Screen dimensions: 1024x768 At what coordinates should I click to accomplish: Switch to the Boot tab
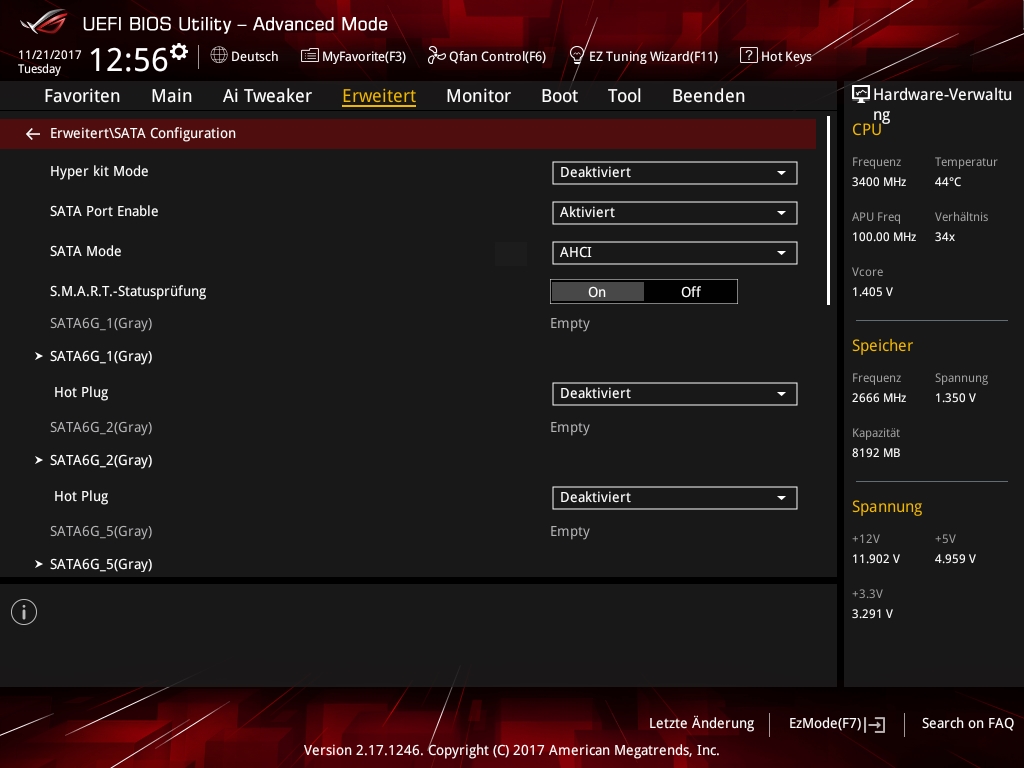point(559,96)
